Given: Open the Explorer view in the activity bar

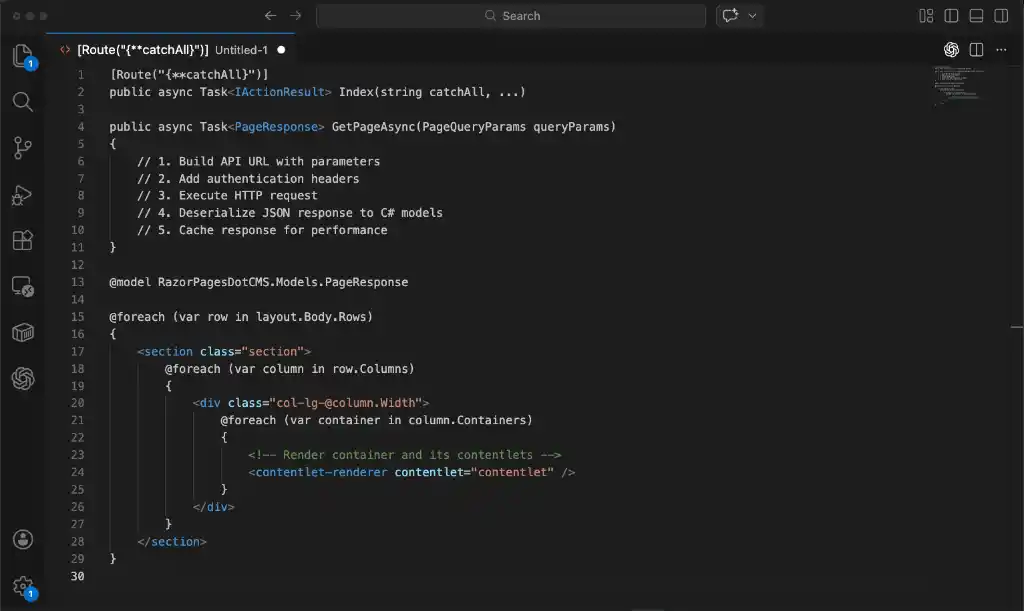Looking at the screenshot, I should 24,57.
